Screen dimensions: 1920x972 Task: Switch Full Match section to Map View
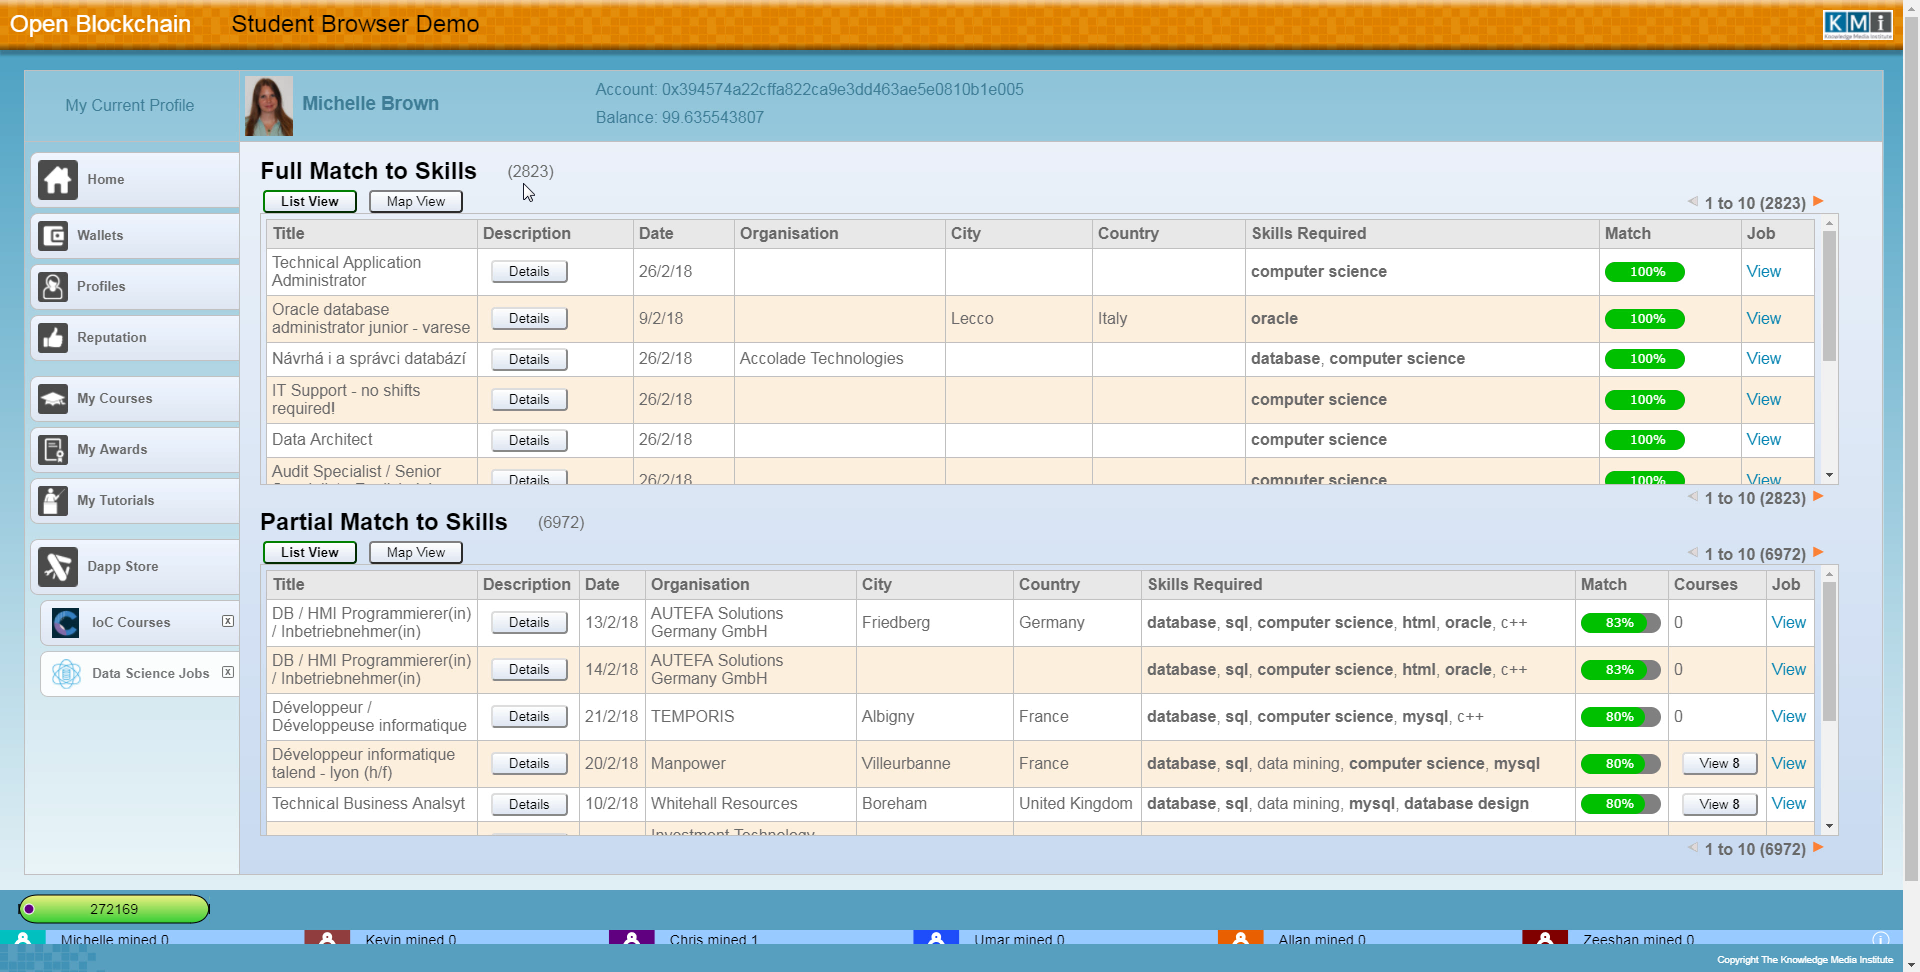[416, 202]
